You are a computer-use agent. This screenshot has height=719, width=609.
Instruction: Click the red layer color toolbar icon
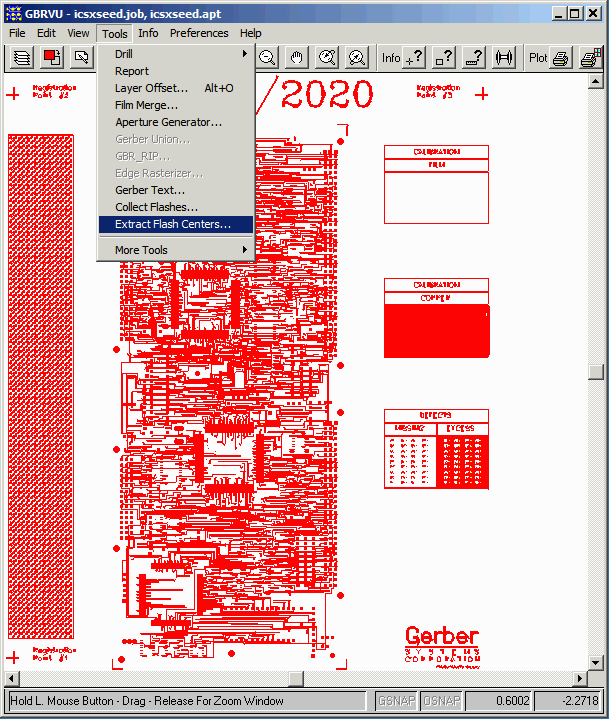coord(53,58)
